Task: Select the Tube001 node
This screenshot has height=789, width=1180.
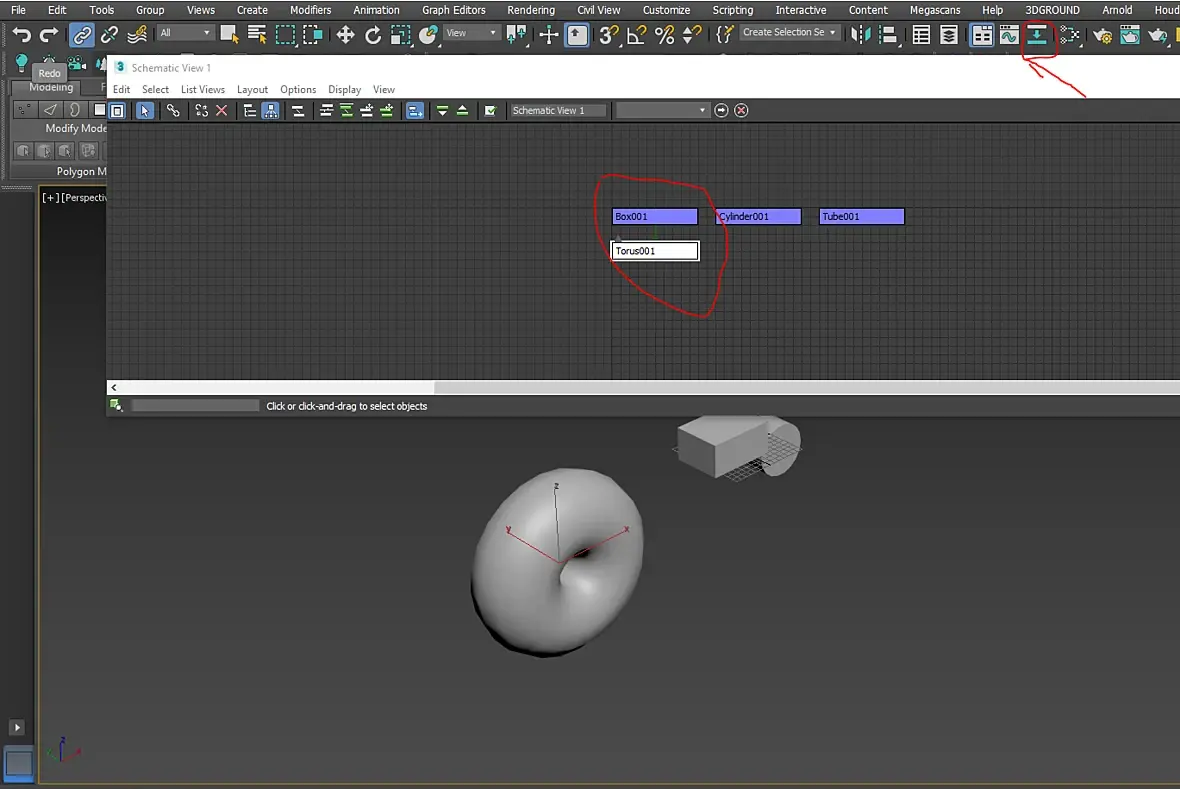Action: pos(861,217)
